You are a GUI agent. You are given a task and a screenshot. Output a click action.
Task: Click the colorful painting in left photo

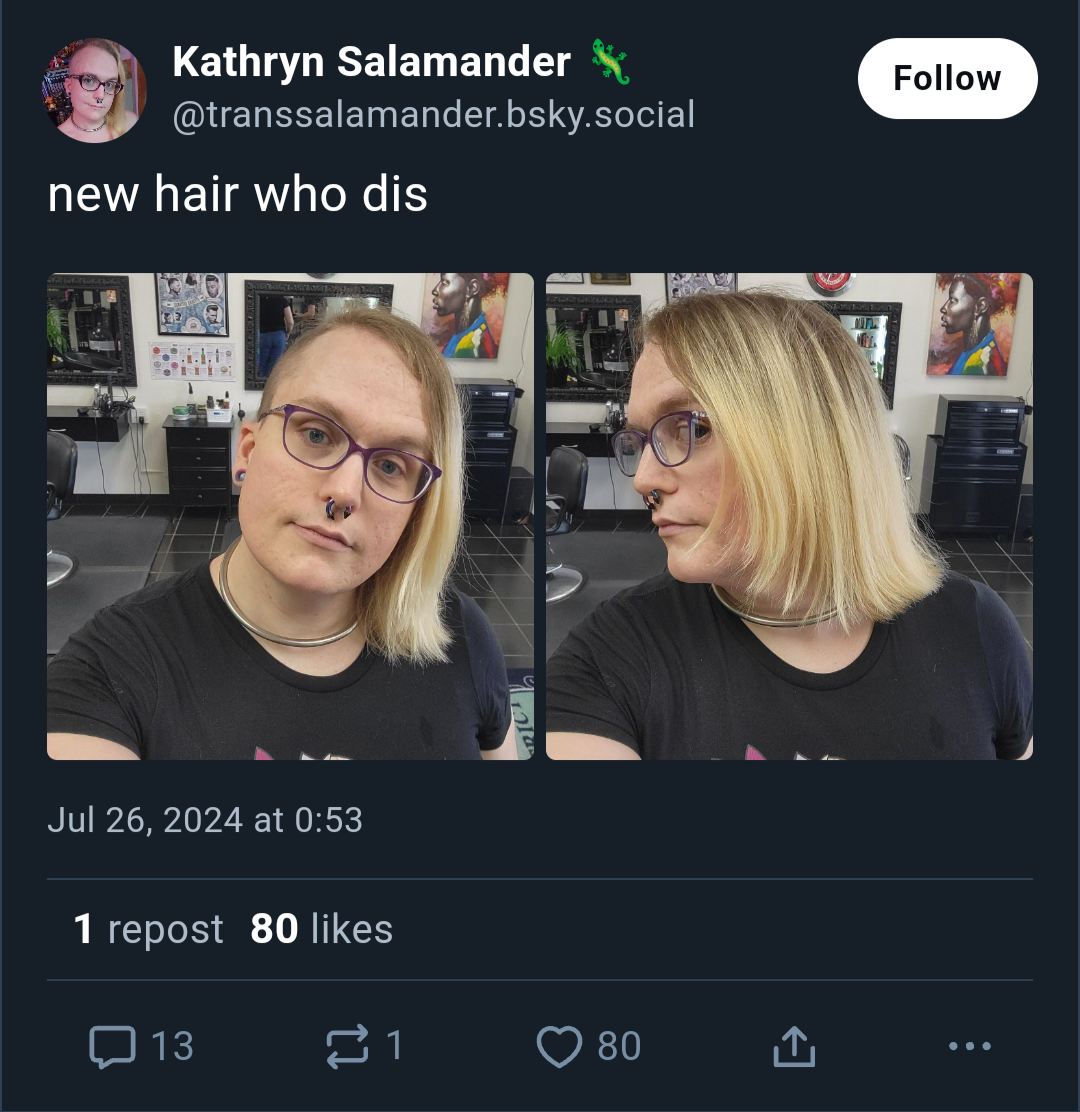pyautogui.click(x=464, y=316)
